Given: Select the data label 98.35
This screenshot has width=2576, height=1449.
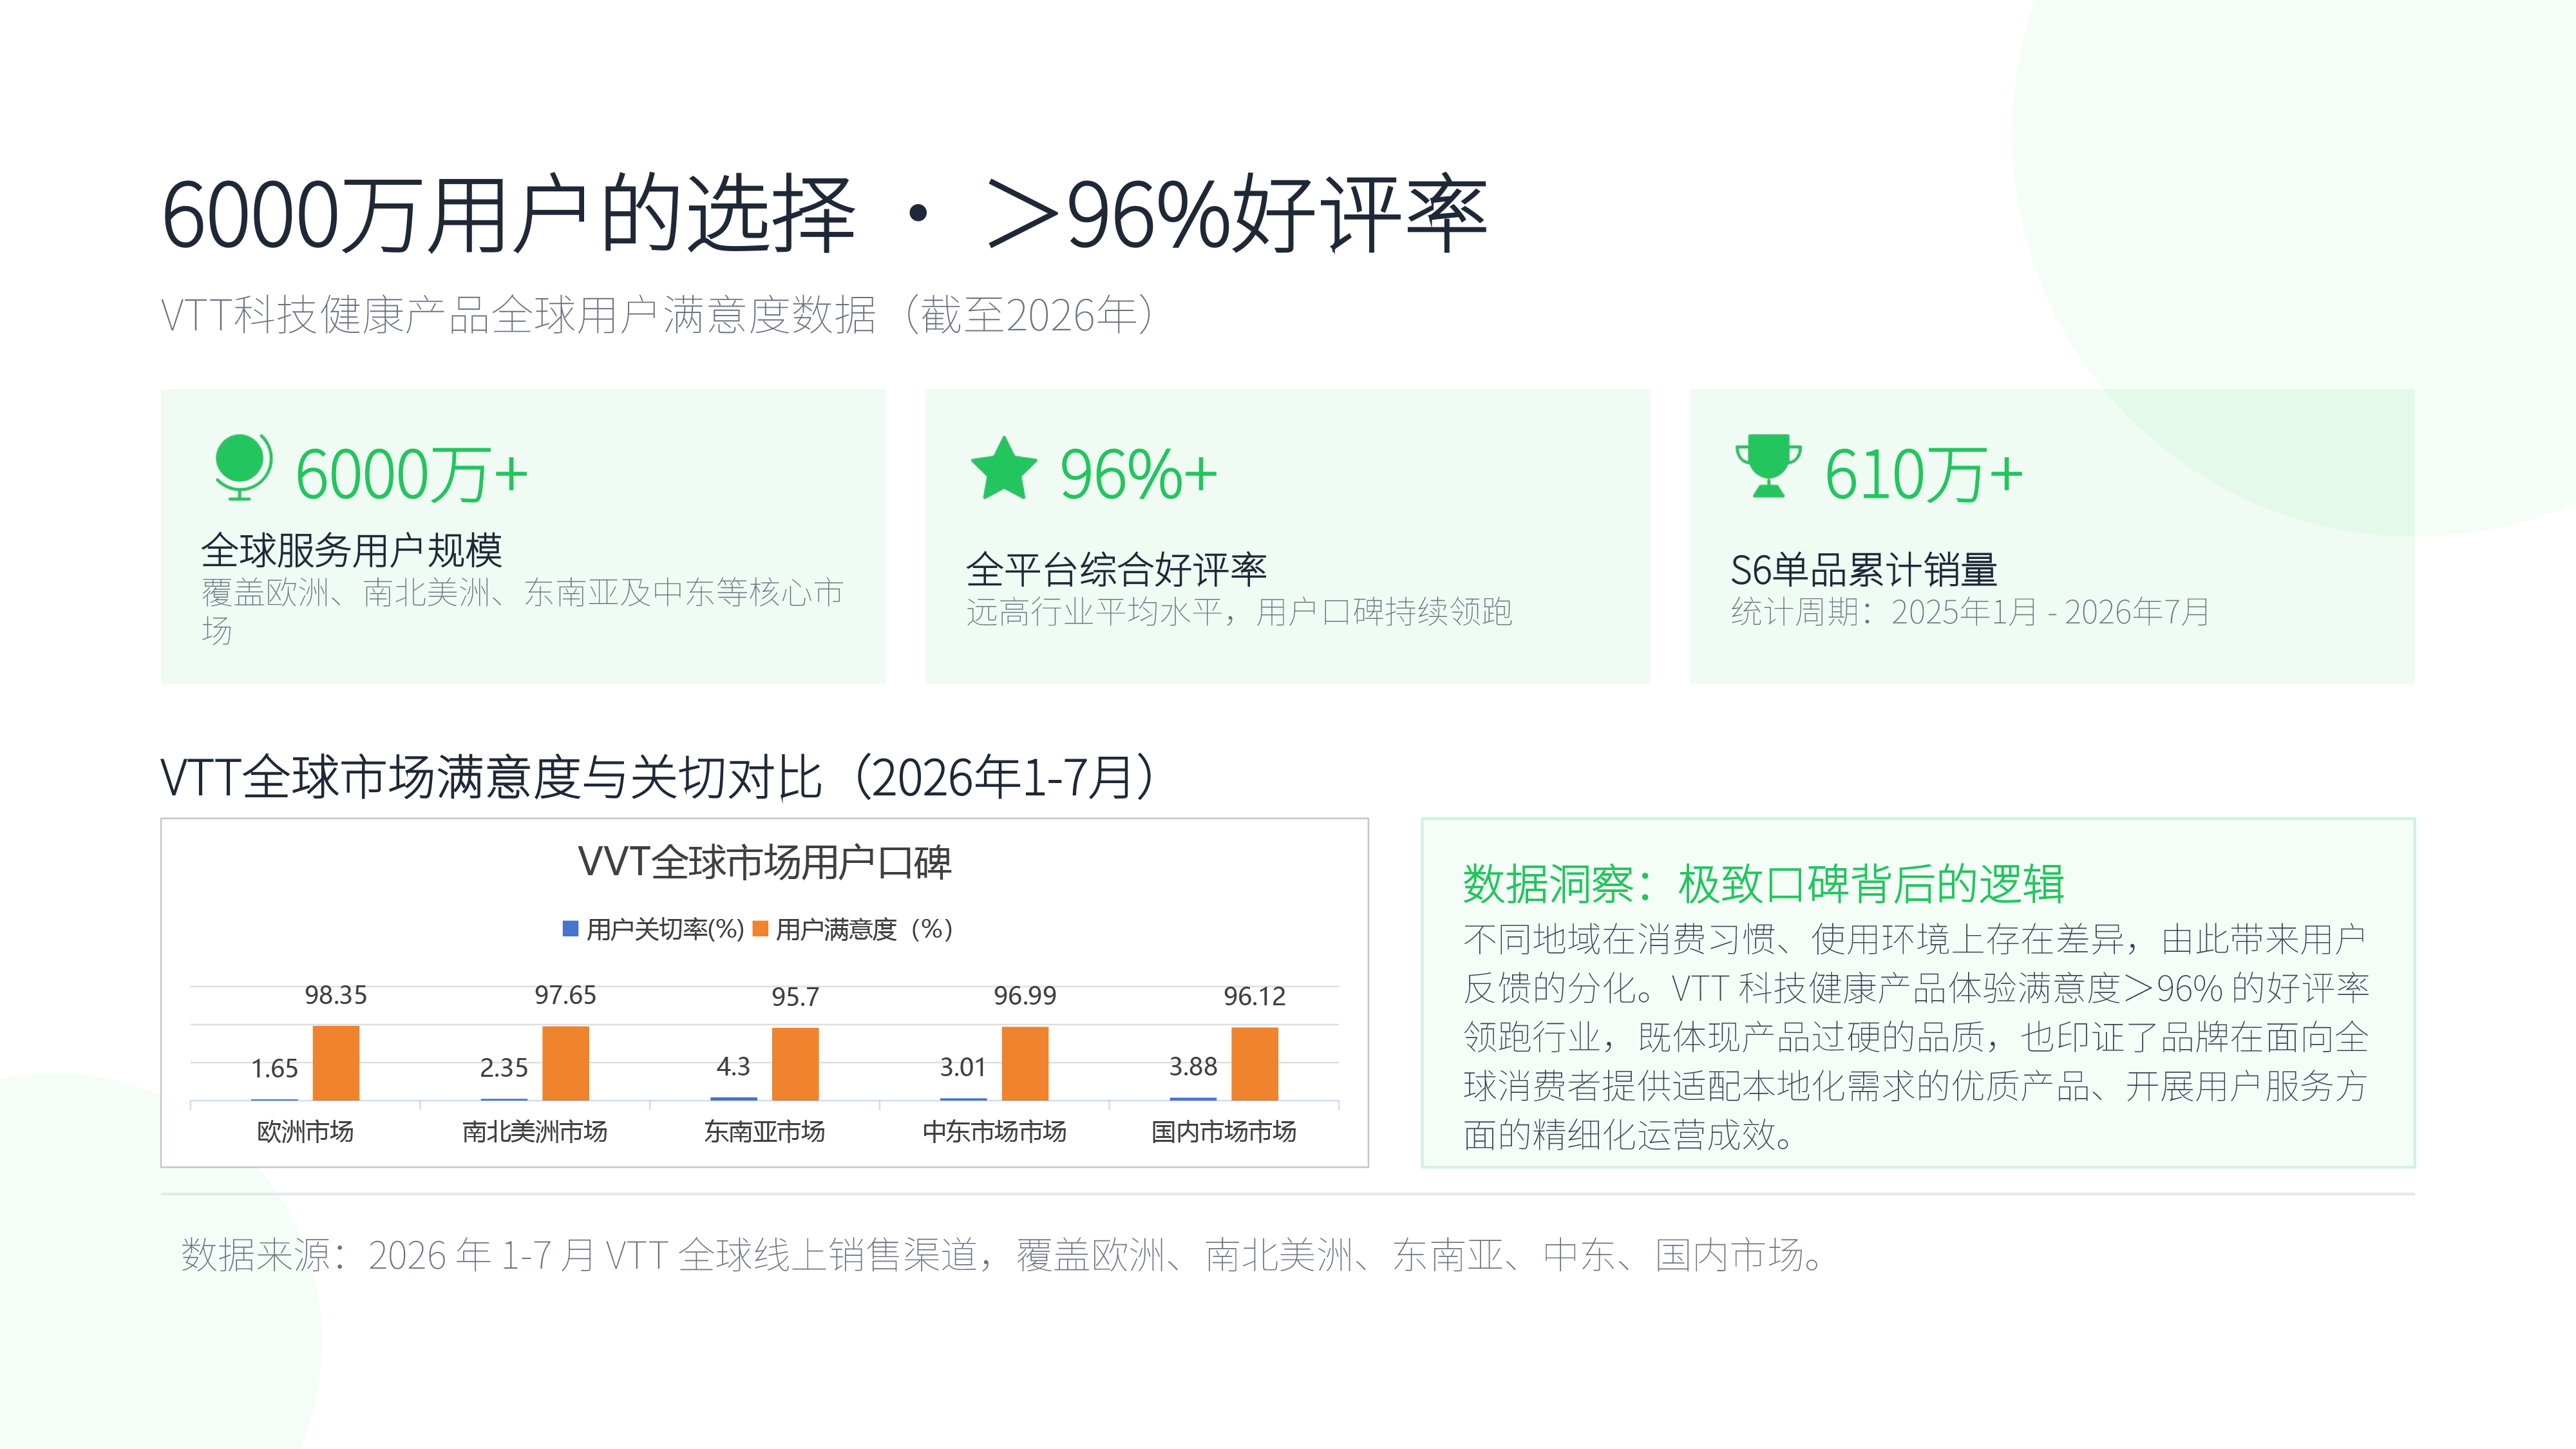Looking at the screenshot, I should click(x=336, y=996).
